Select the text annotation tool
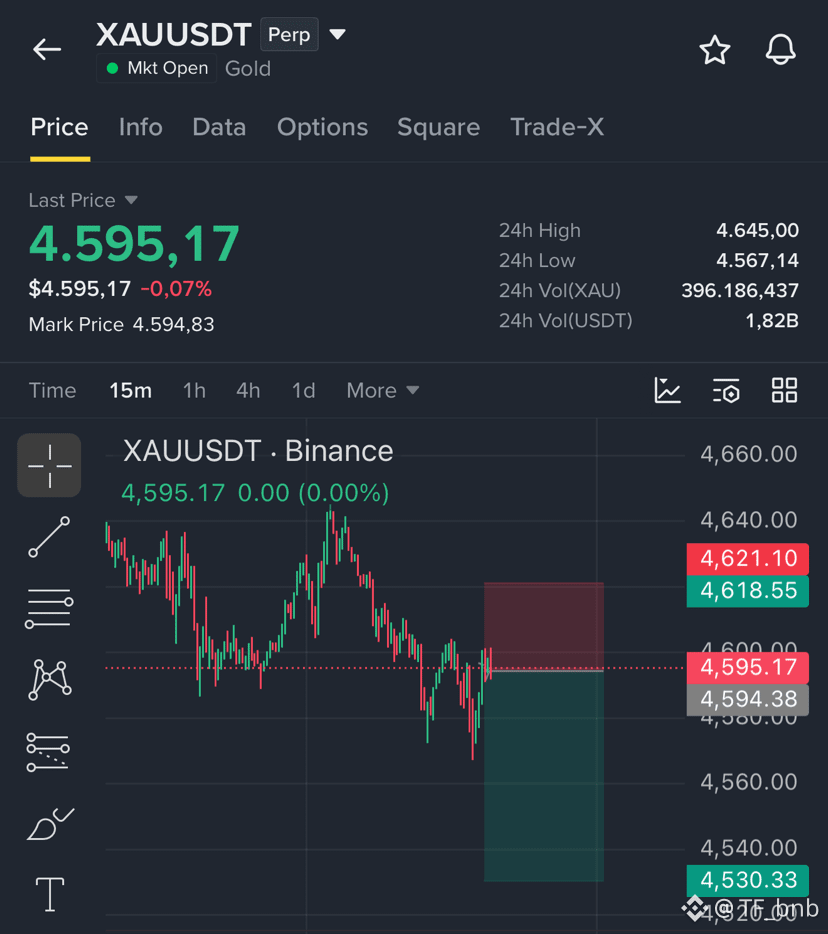 click(50, 894)
